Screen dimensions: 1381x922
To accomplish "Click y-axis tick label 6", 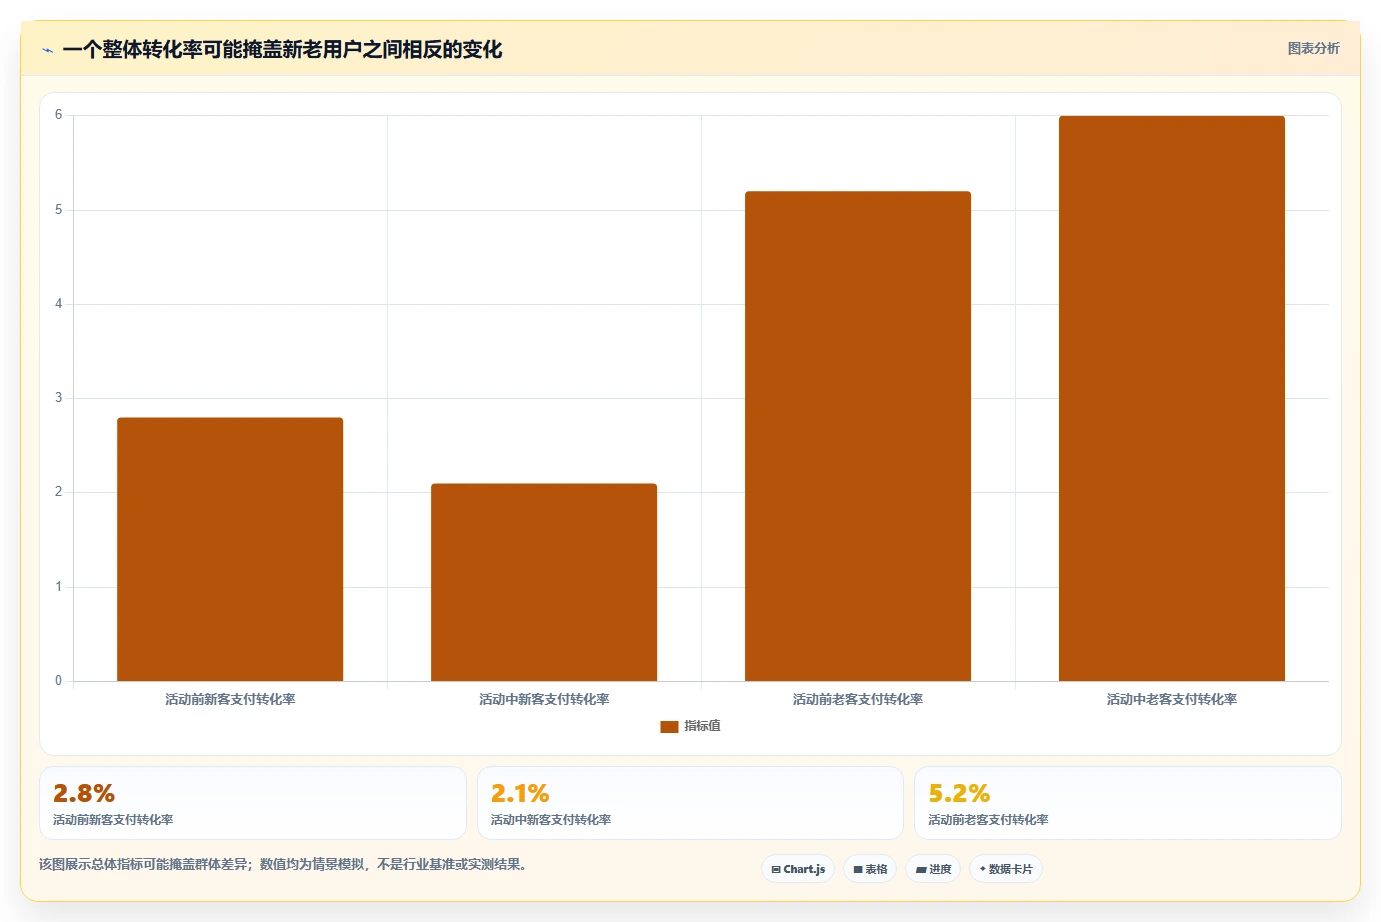I will (x=58, y=115).
